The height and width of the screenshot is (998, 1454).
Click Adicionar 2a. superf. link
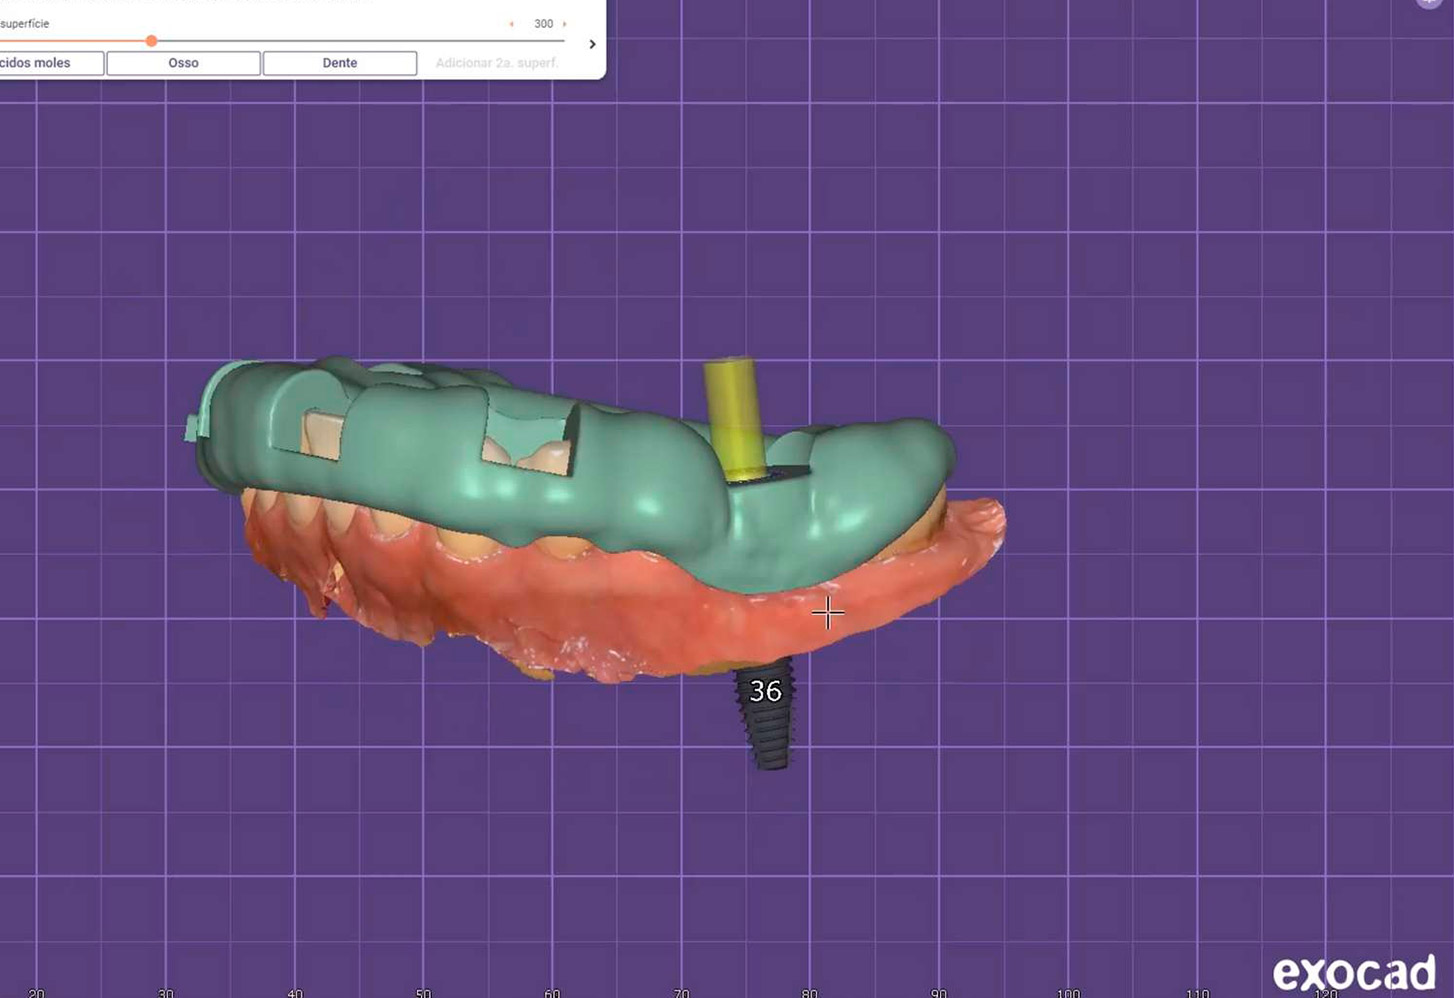496,63
